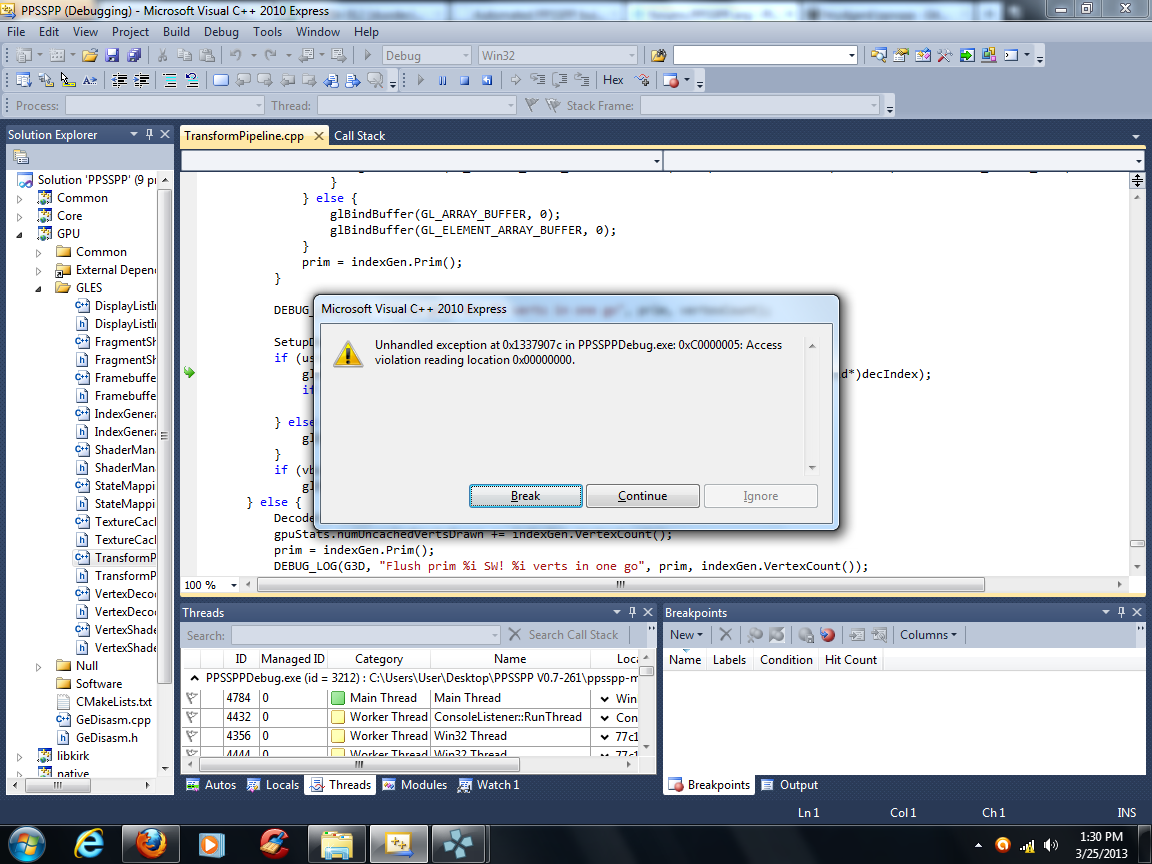
Task: Open the Debug menu
Action: click(221, 32)
